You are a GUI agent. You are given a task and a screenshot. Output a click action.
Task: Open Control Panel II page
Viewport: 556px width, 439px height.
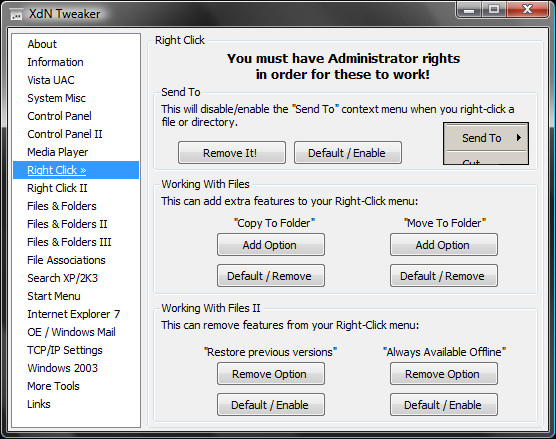click(65, 134)
